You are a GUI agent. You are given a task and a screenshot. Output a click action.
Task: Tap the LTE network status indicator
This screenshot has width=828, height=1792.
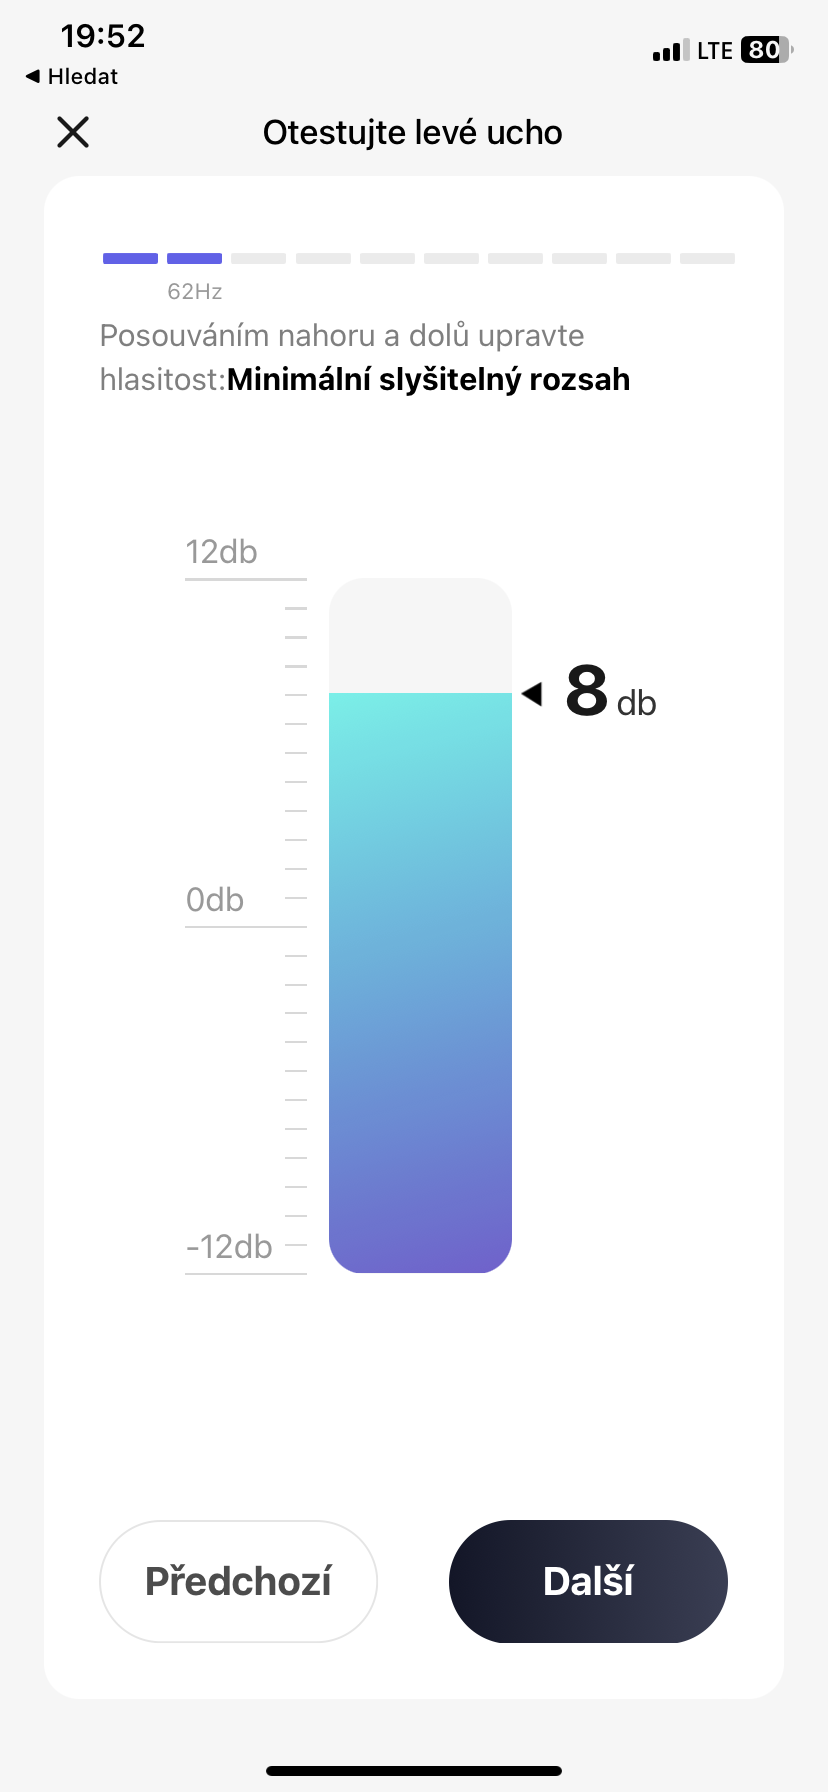[x=715, y=51]
